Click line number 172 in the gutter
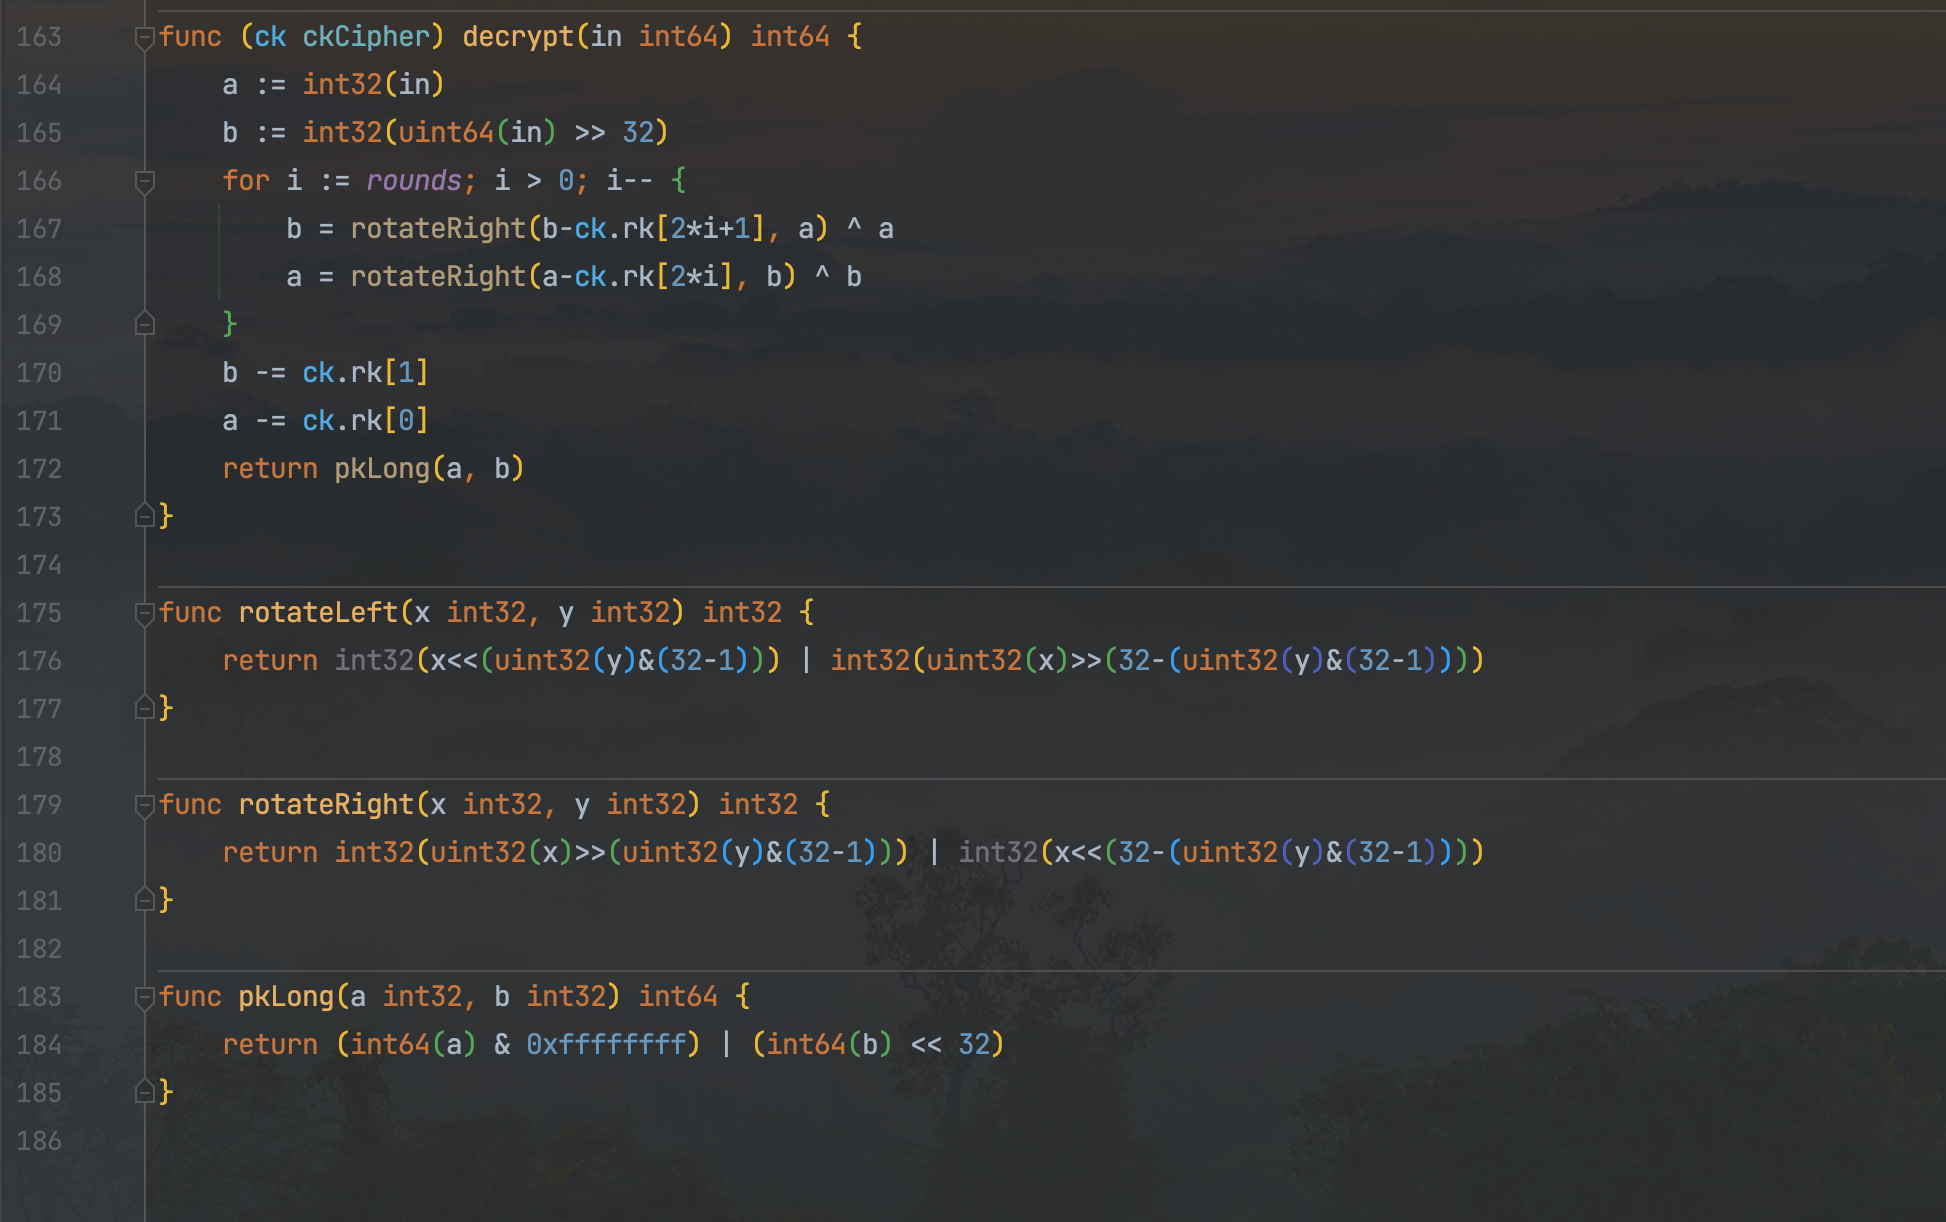This screenshot has height=1222, width=1946. coord(39,469)
